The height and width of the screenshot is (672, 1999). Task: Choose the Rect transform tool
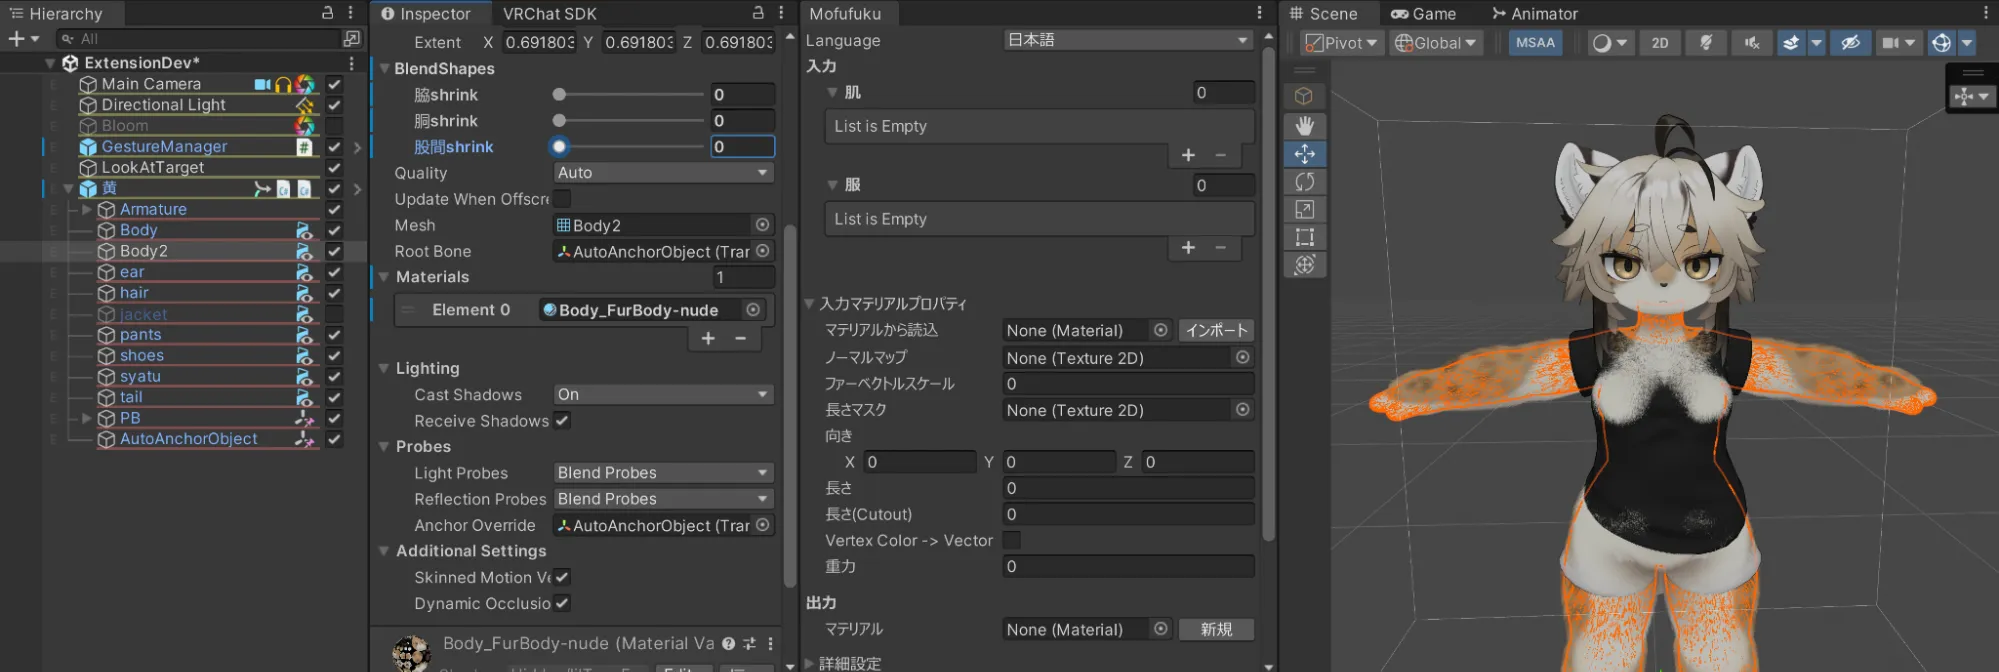click(x=1304, y=237)
